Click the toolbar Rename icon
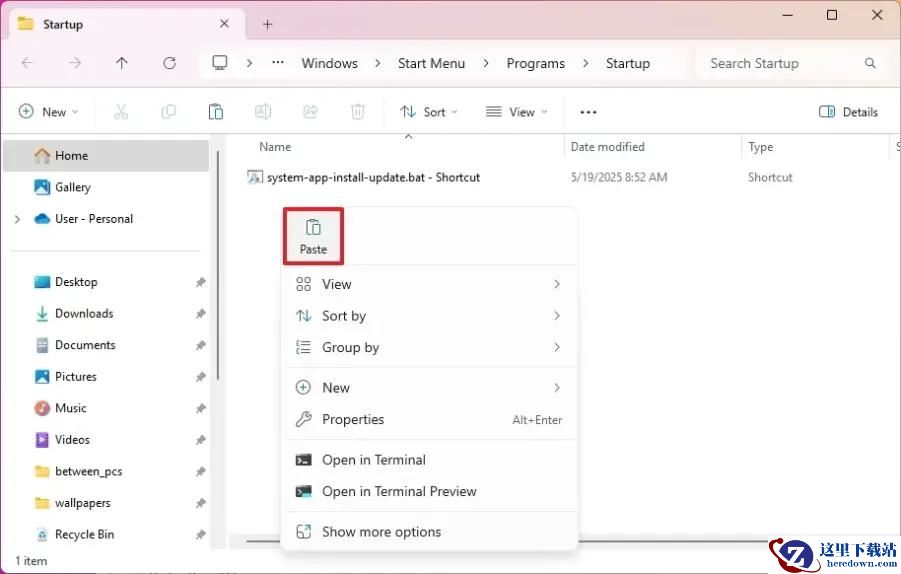 [263, 111]
